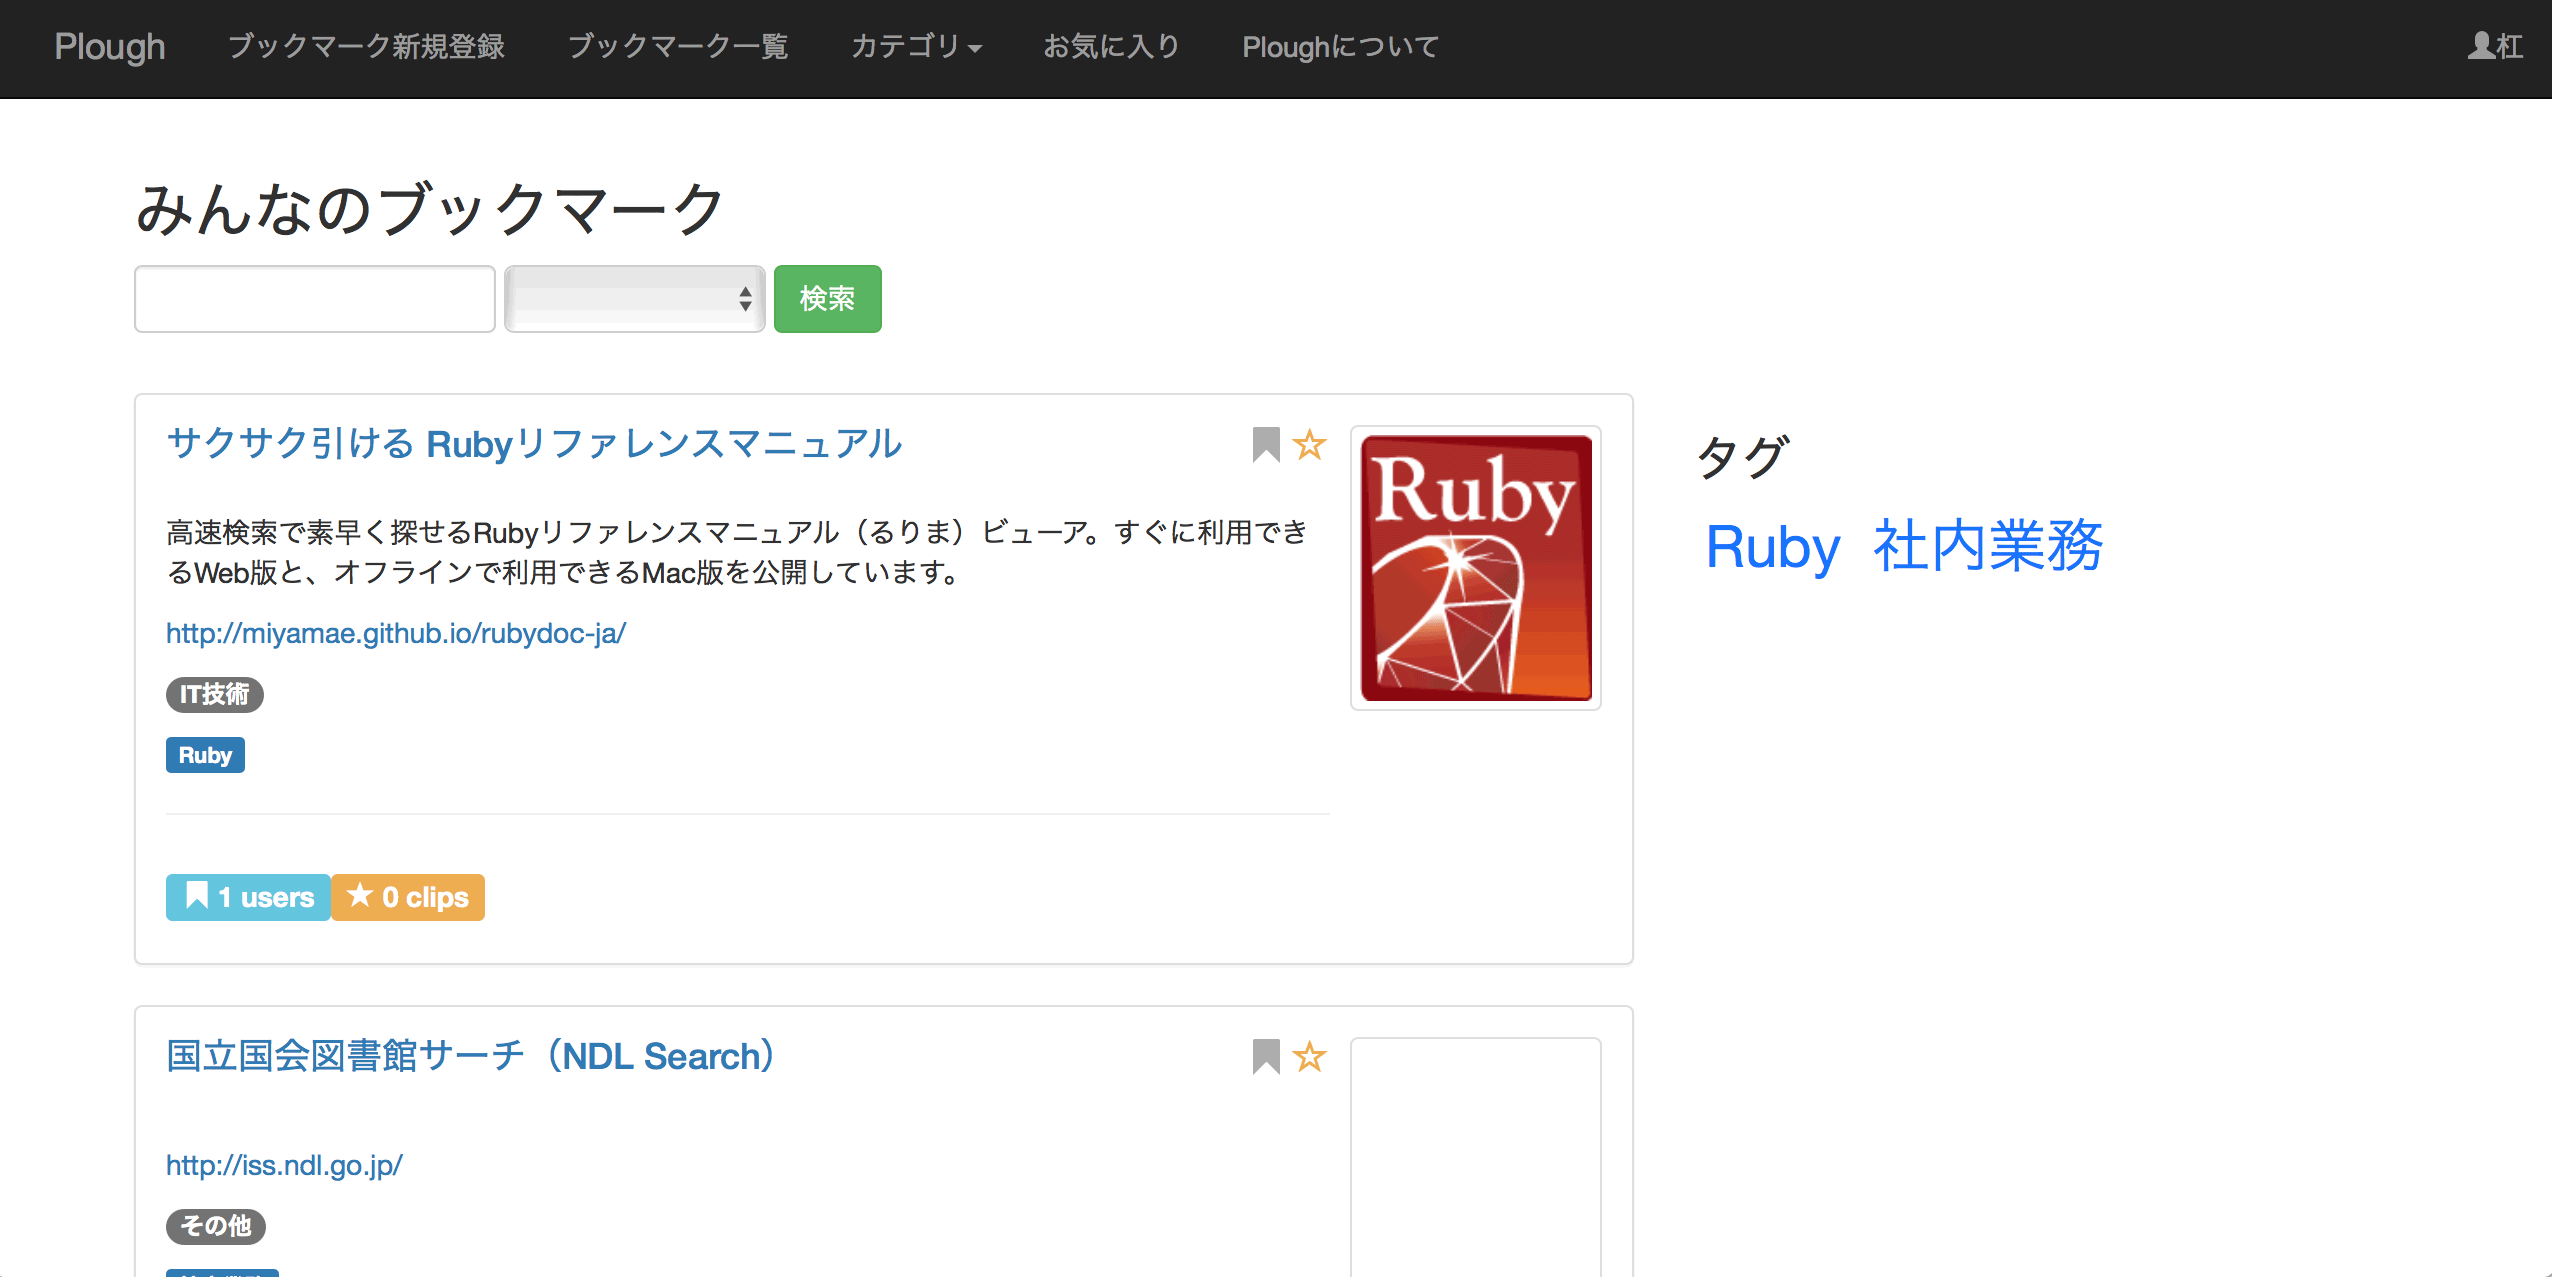Toggle favorite star on NDL Search entry

pos(1309,1056)
